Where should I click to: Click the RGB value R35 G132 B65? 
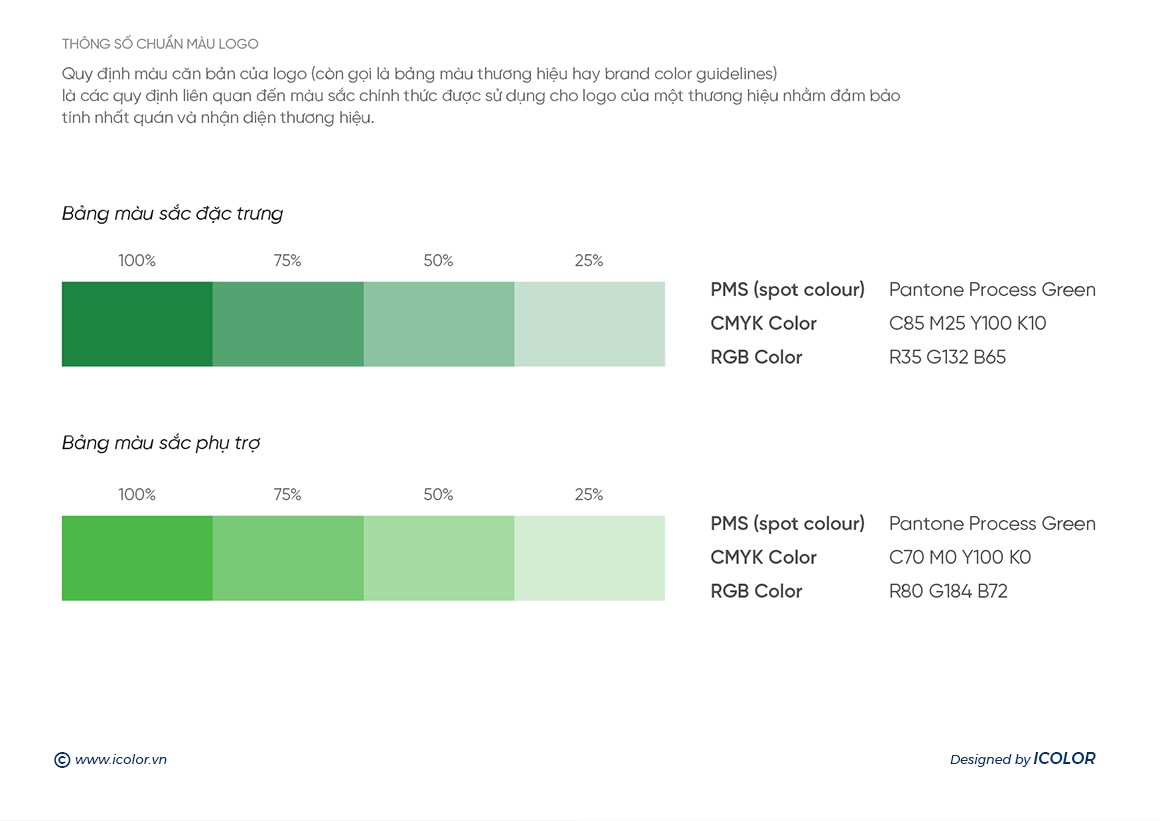coord(947,358)
